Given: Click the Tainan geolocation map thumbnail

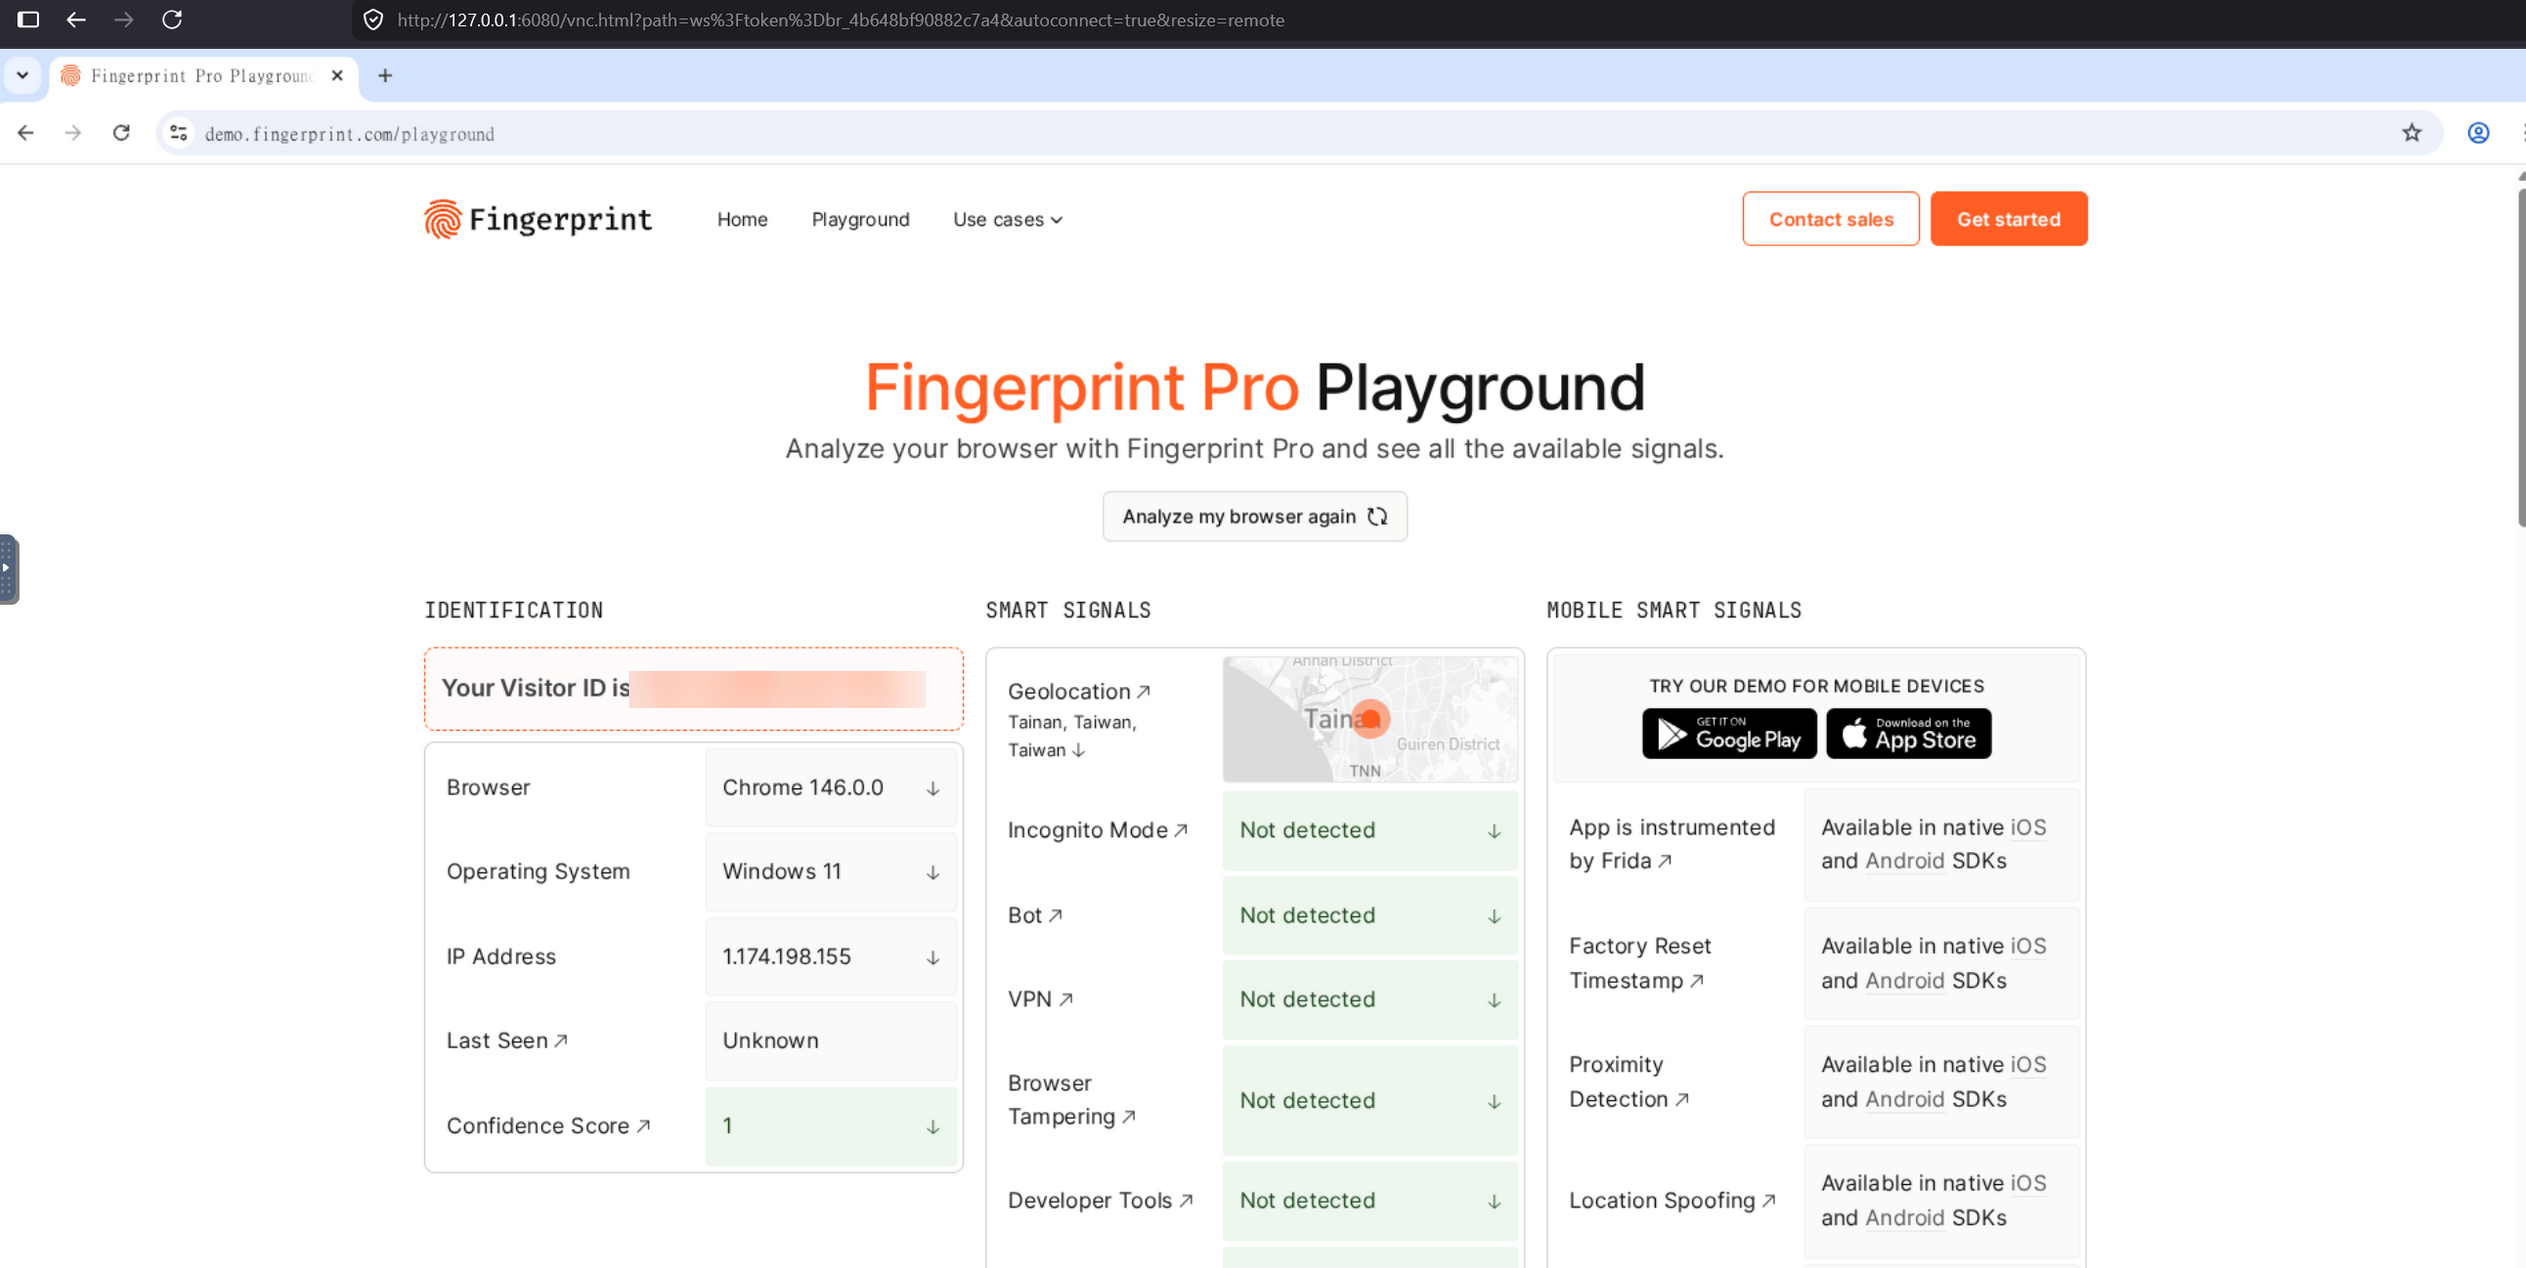Looking at the screenshot, I should click(1369, 719).
